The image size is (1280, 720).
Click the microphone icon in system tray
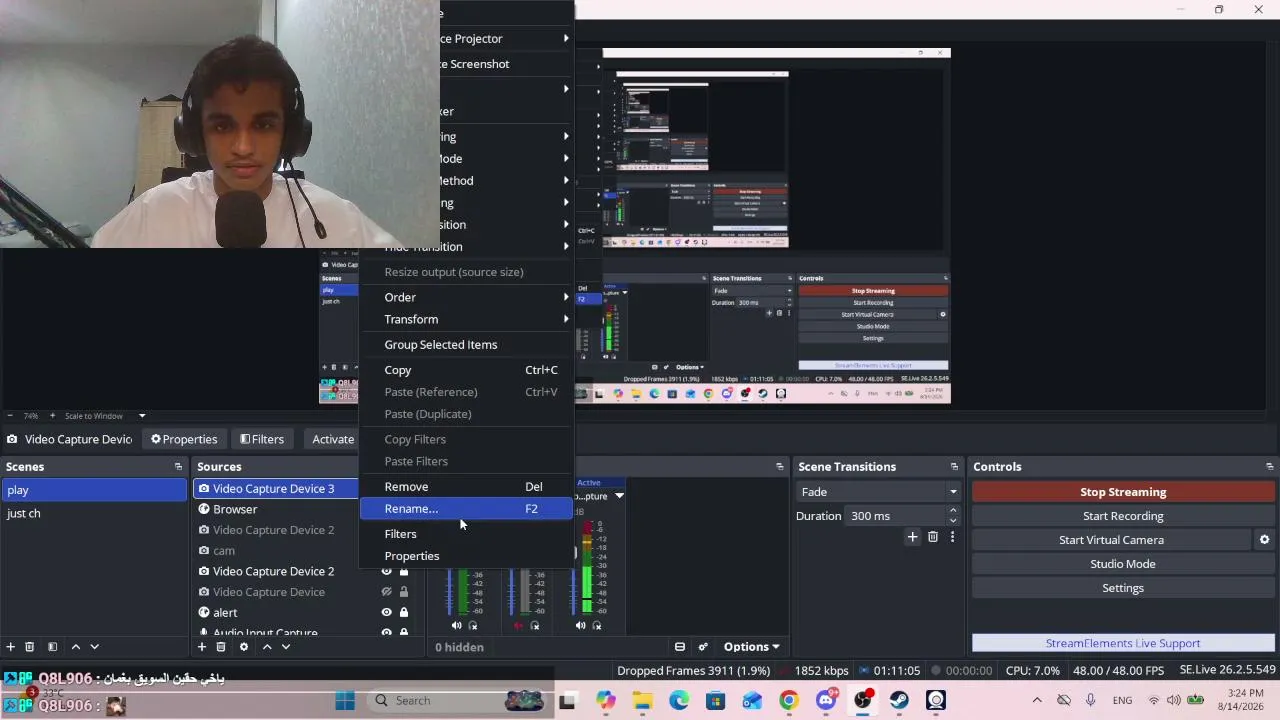point(1090,700)
